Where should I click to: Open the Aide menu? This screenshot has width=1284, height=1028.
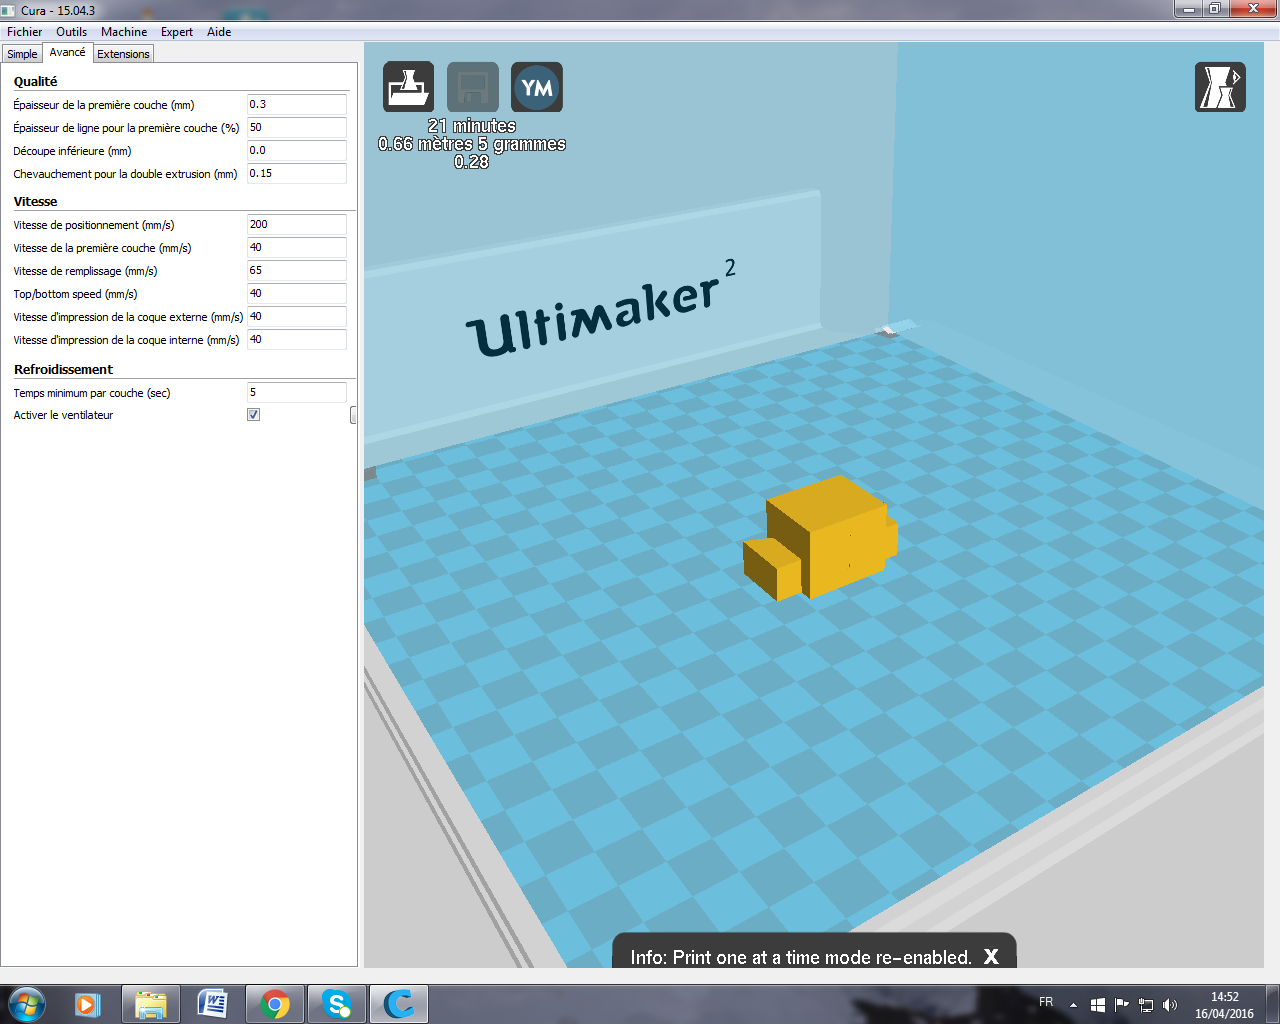point(219,32)
